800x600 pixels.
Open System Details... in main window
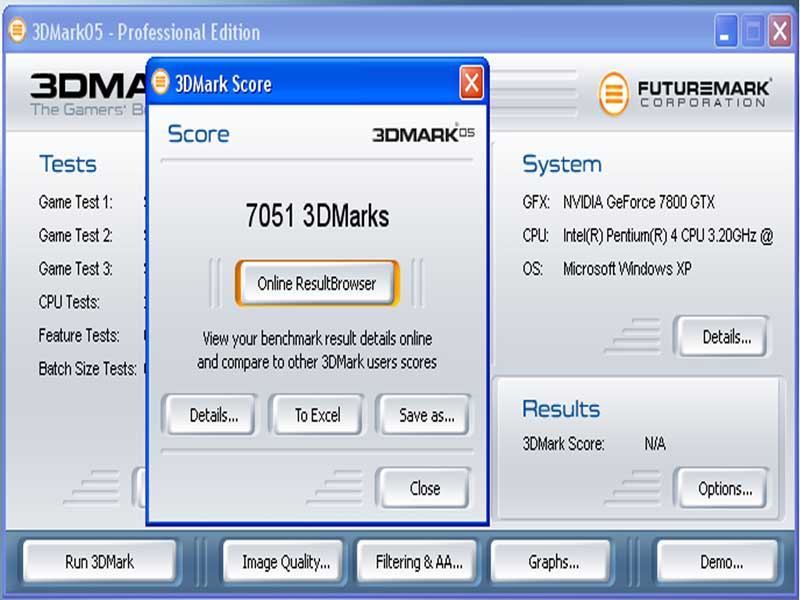(723, 337)
